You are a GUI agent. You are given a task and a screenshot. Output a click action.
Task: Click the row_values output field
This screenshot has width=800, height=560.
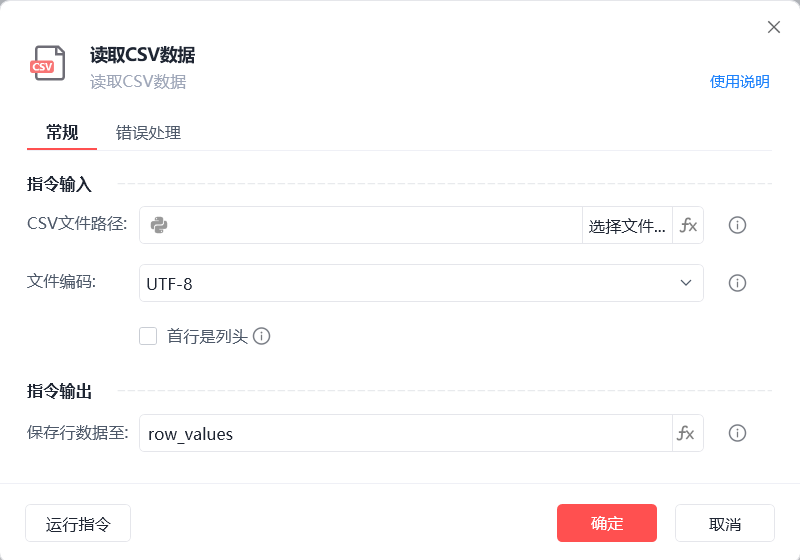pyautogui.click(x=406, y=433)
